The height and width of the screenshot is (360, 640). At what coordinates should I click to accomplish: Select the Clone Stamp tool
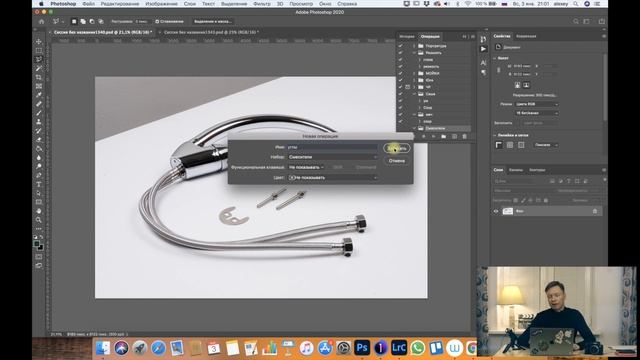click(x=39, y=122)
